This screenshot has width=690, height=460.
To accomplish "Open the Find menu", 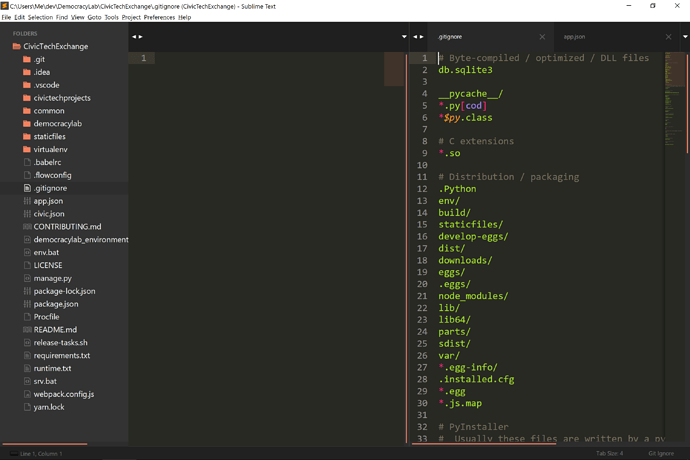I will [x=62, y=18].
